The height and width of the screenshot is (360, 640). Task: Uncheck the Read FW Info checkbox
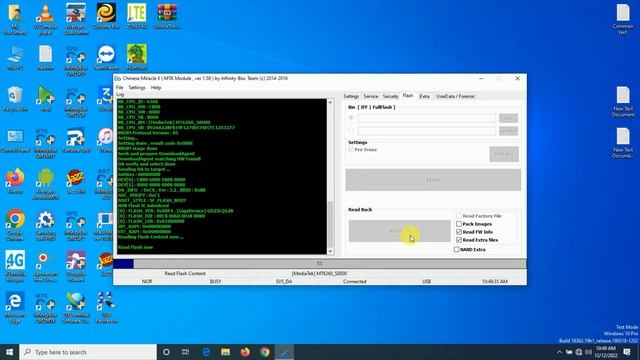coord(459,232)
